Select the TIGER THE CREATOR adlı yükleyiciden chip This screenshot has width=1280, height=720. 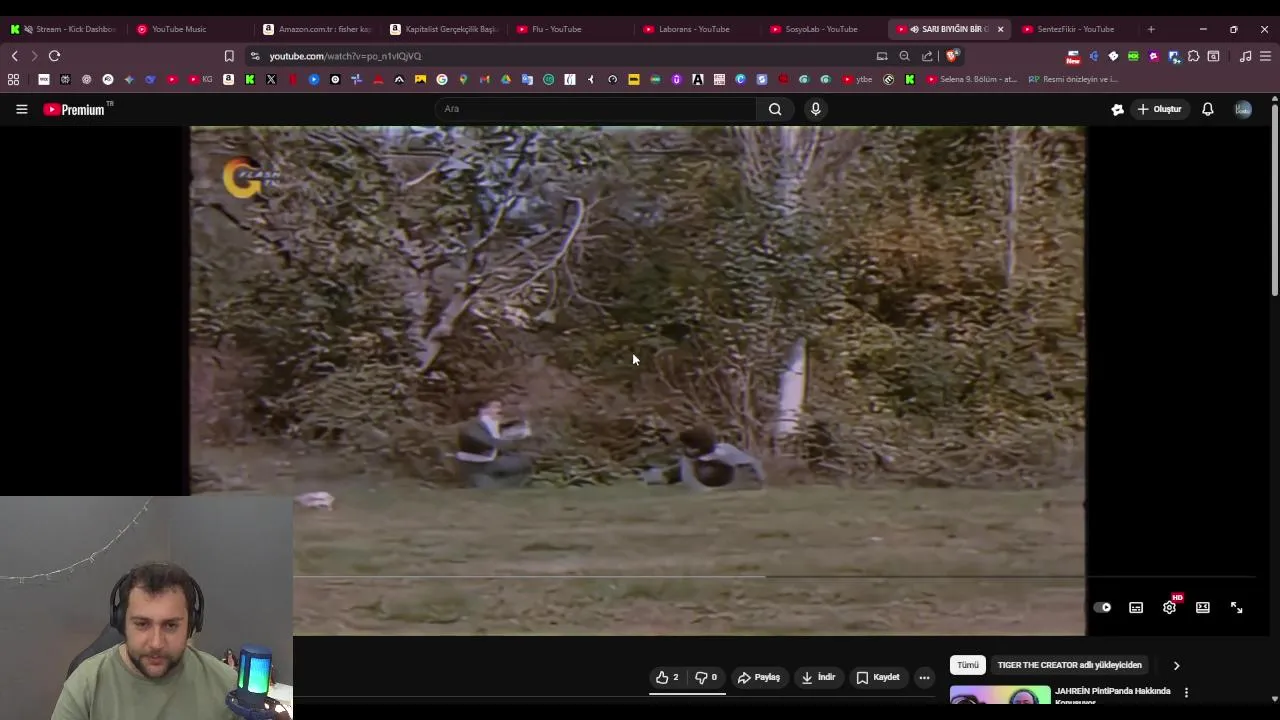tap(1069, 665)
